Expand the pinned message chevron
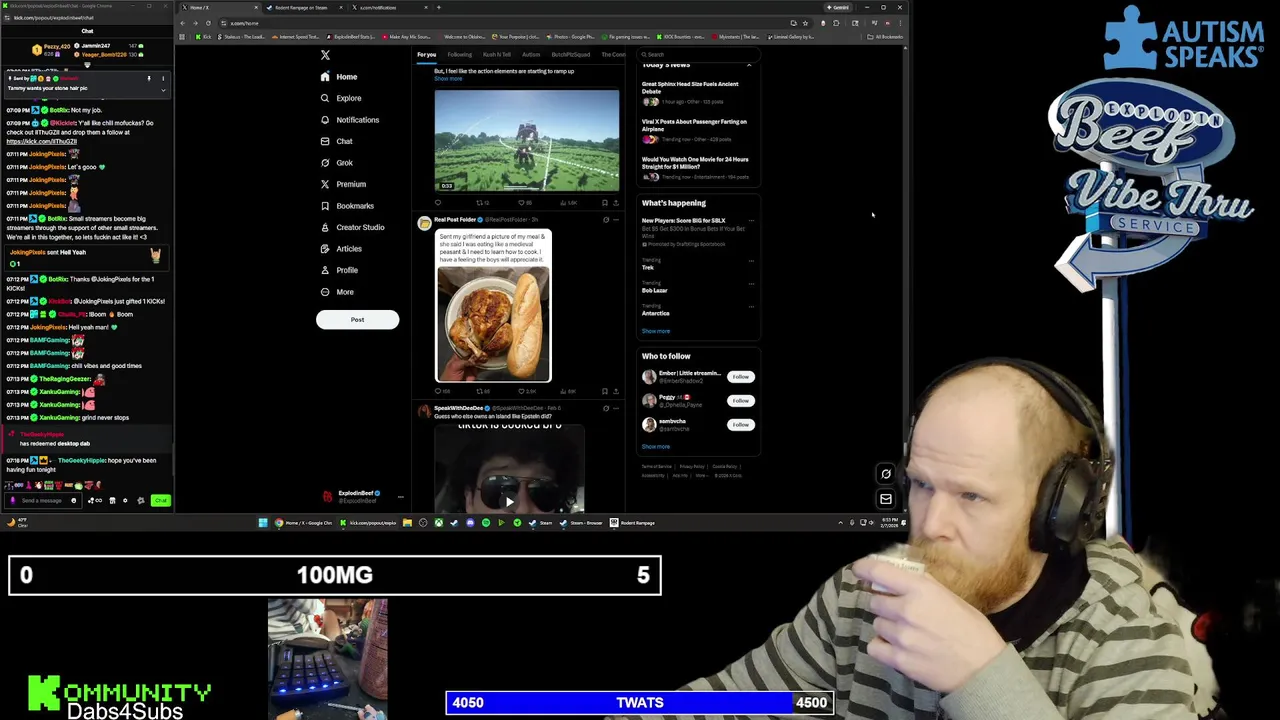 (x=163, y=90)
